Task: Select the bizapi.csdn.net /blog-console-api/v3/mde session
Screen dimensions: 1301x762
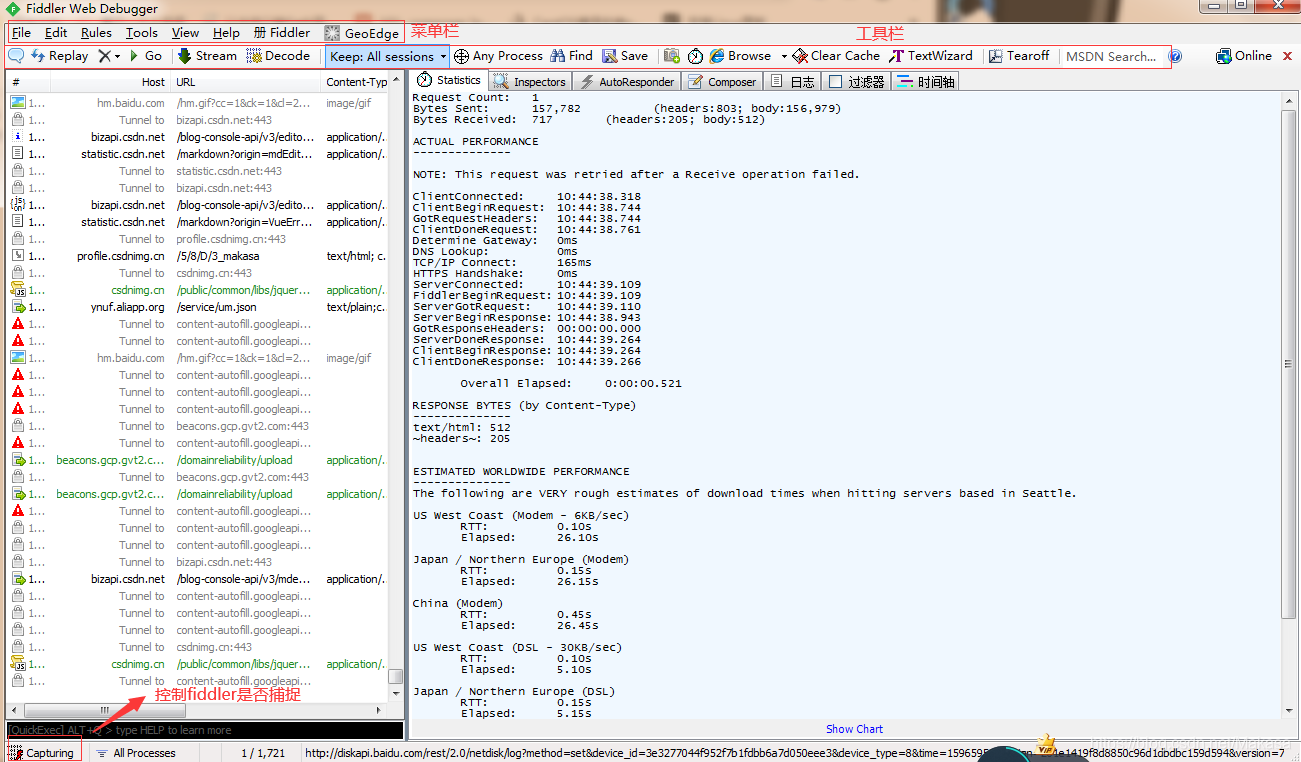Action: pos(198,579)
